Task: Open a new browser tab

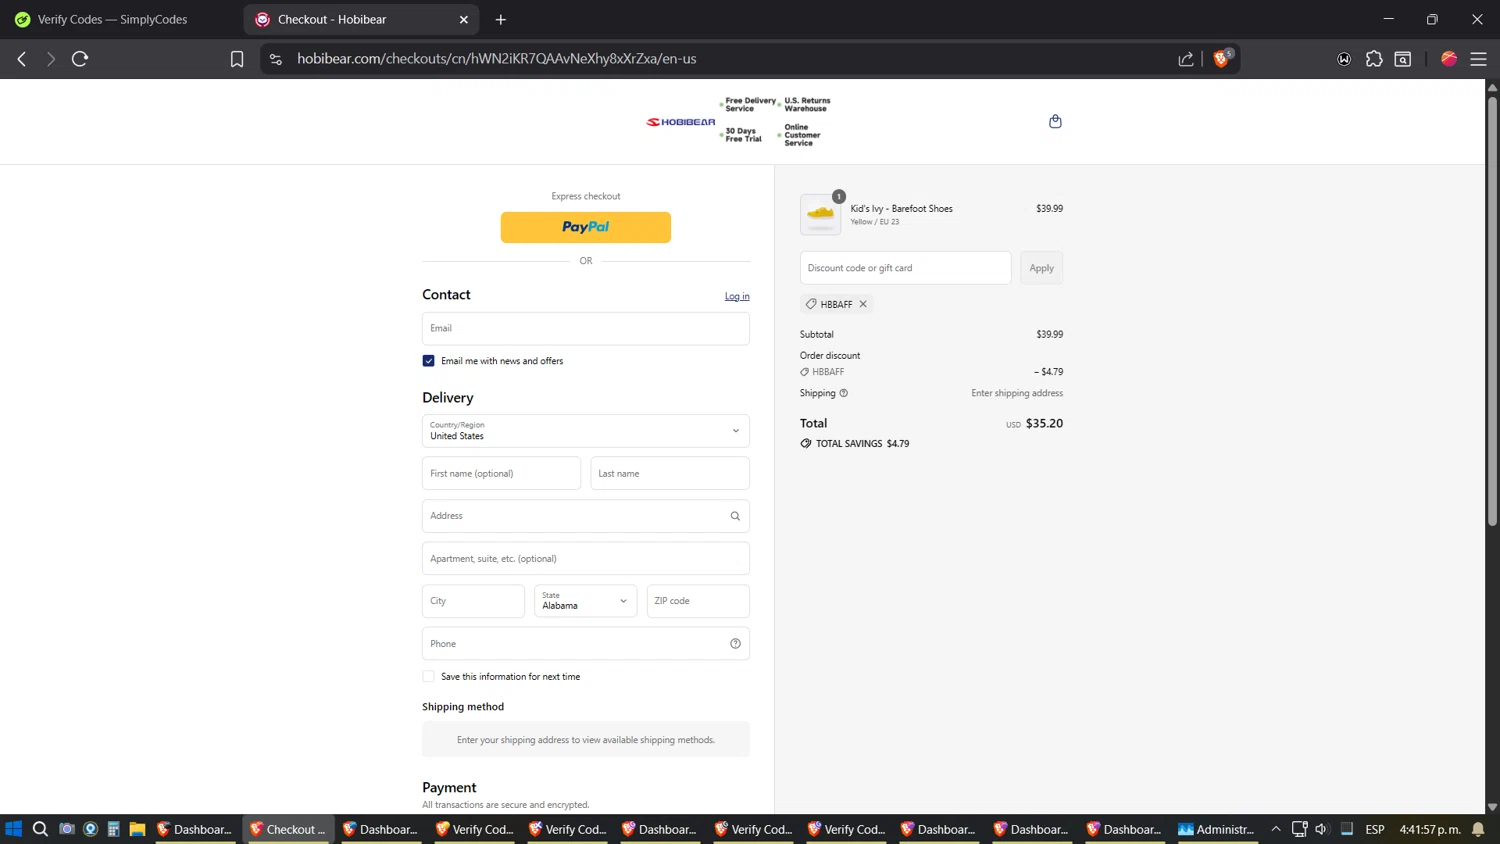Action: [x=501, y=19]
